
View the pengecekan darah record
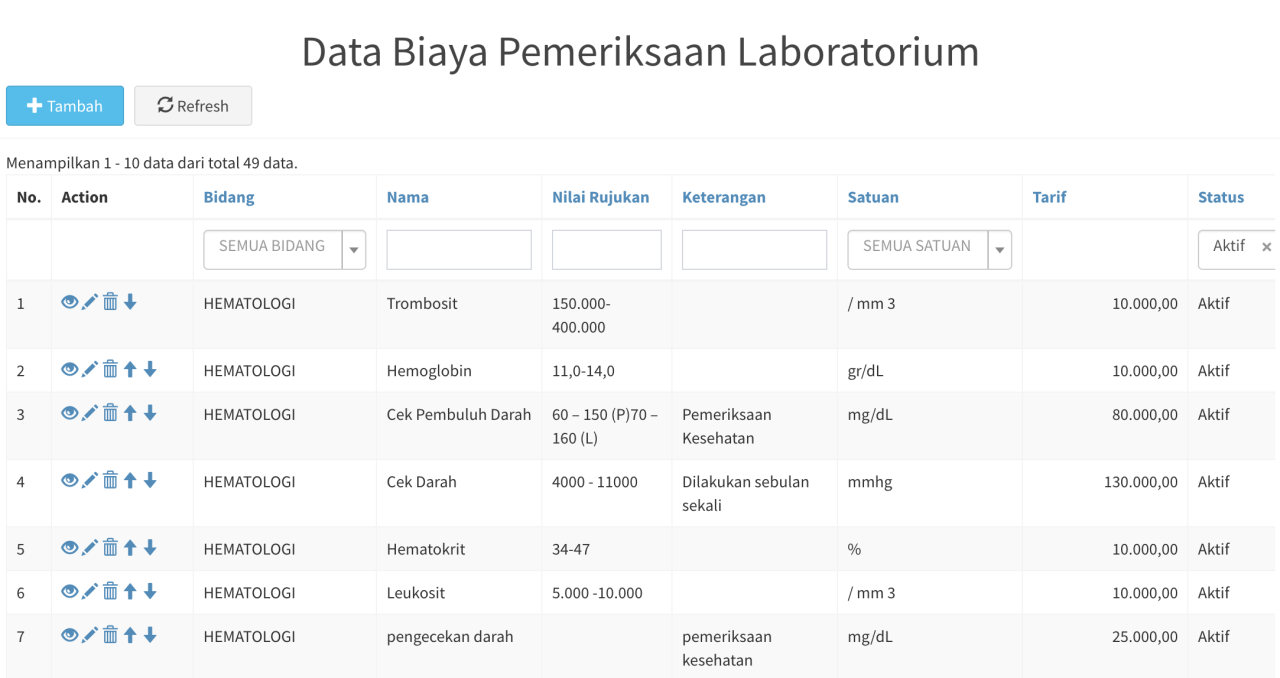tap(70, 634)
